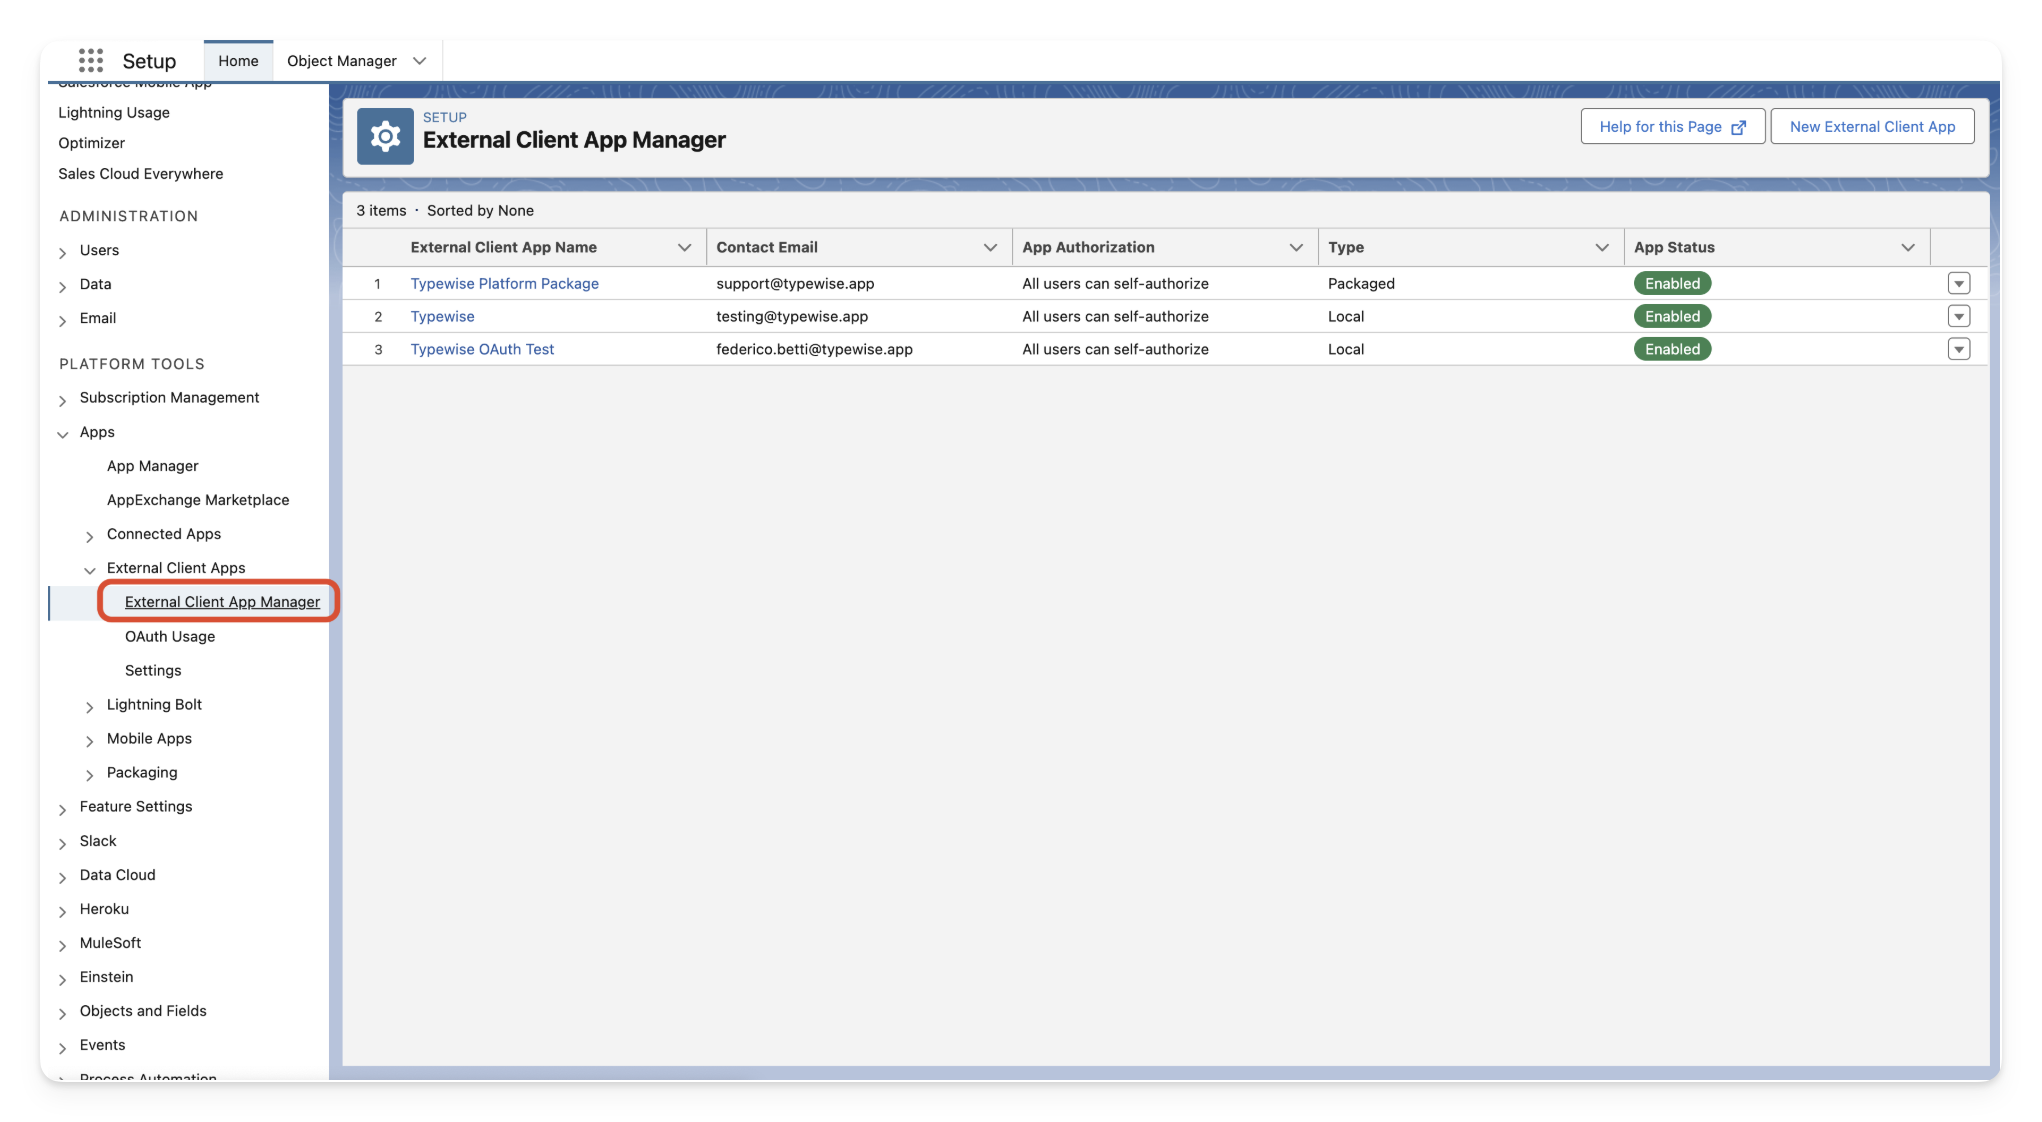
Task: Open the Object Manager tab dropdown arrow
Action: coord(420,61)
